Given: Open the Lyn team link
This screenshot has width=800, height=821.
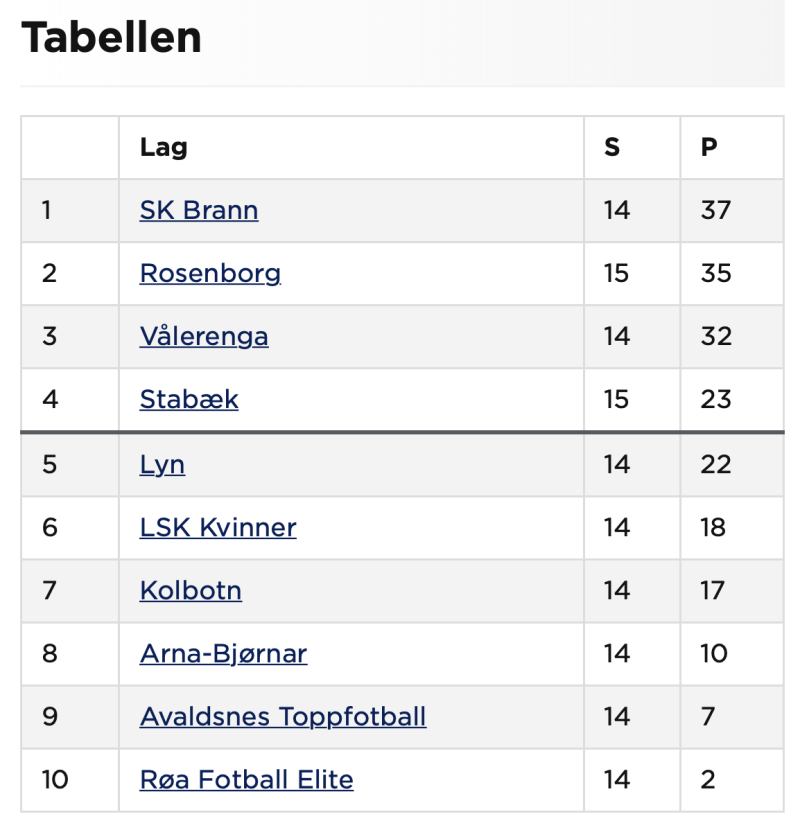Looking at the screenshot, I should 162,465.
